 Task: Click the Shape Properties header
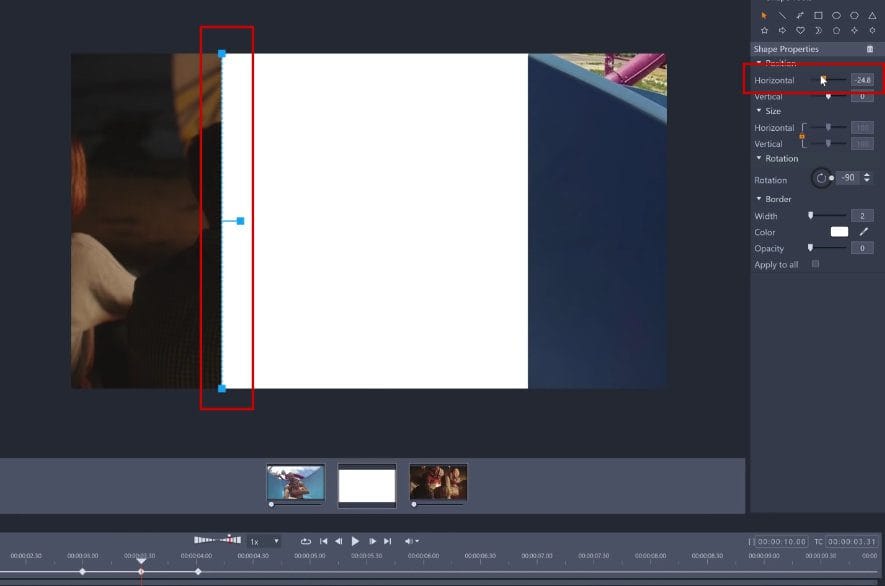coord(787,48)
